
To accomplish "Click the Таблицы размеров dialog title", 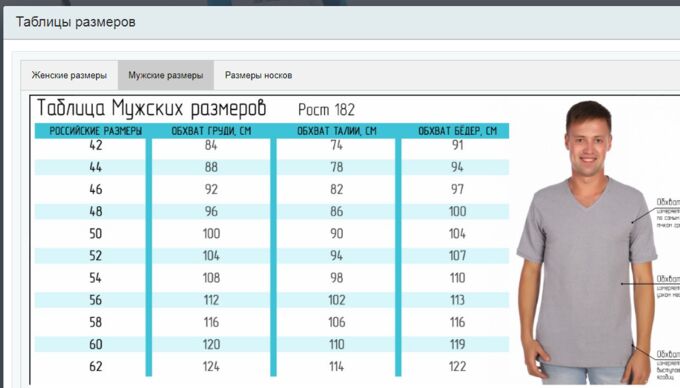I will [75, 22].
